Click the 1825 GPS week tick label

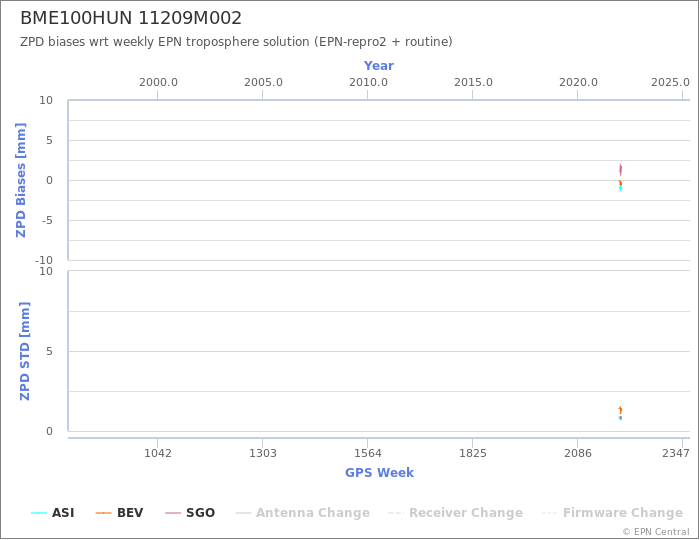pyautogui.click(x=473, y=453)
